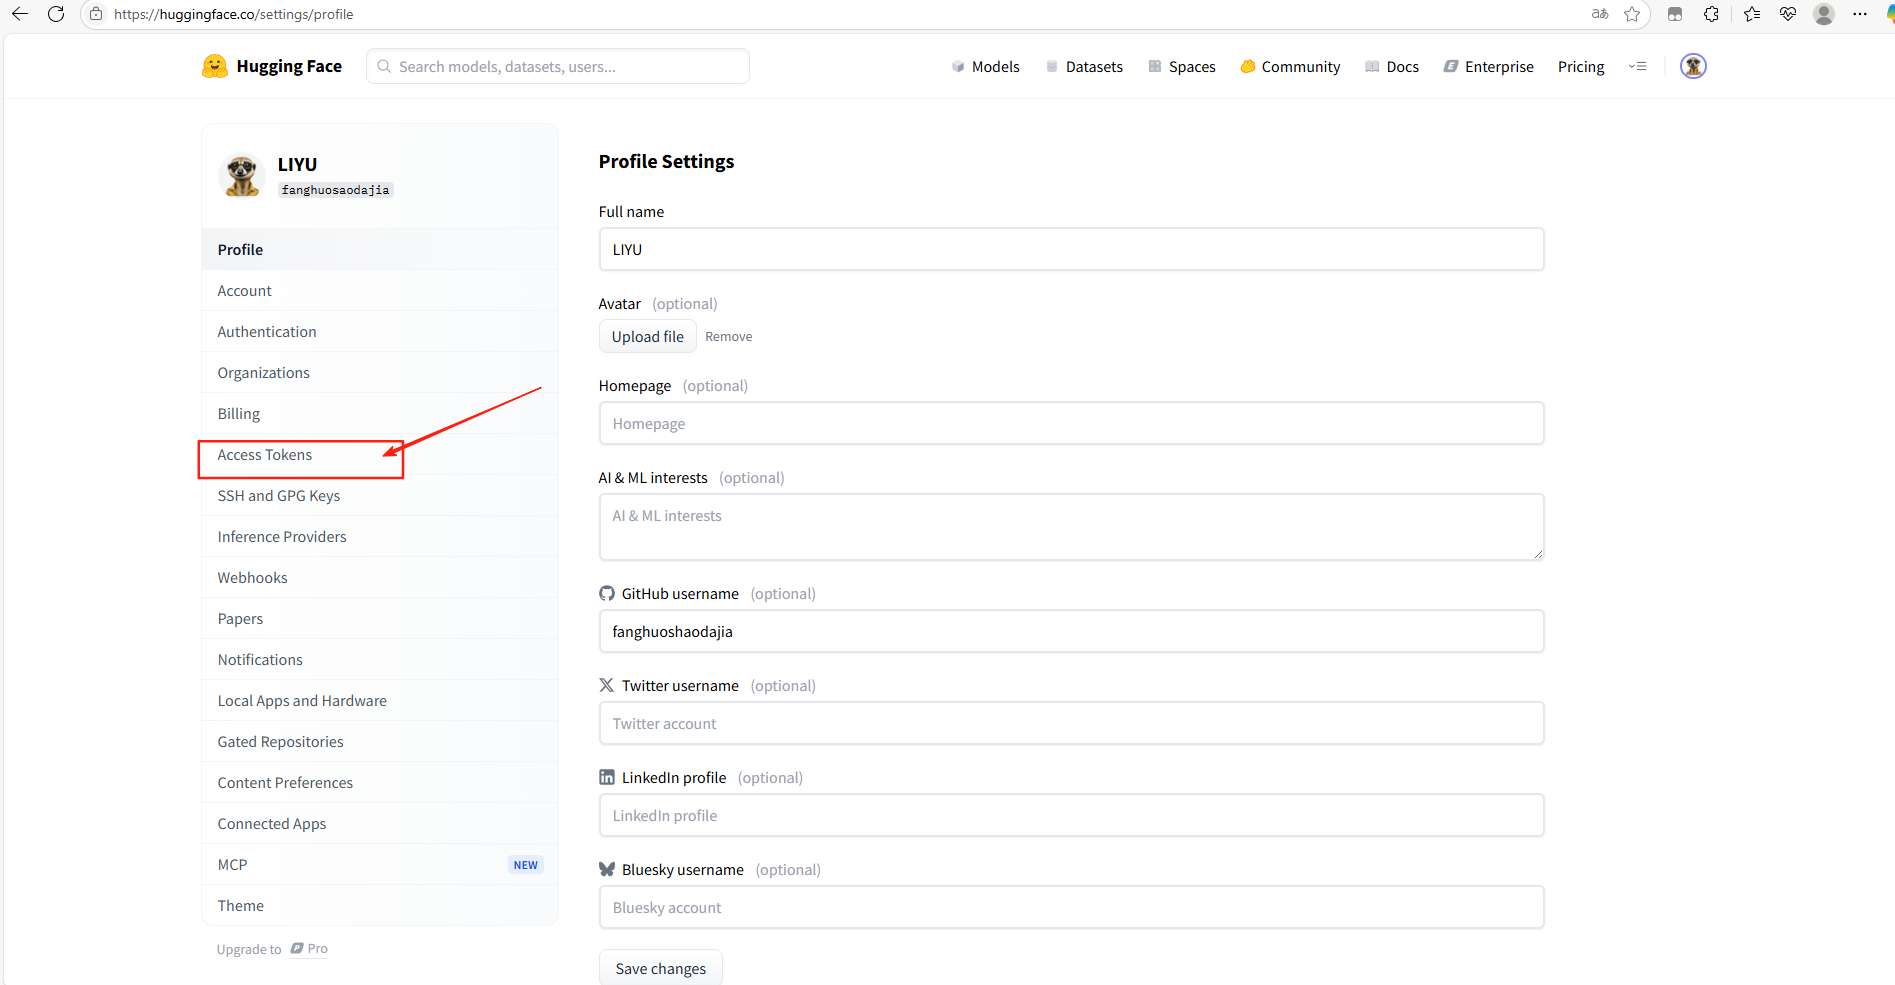Screen dimensions: 1895x985
Task: Open Local Apps and Hardware
Action: tap(380, 700)
